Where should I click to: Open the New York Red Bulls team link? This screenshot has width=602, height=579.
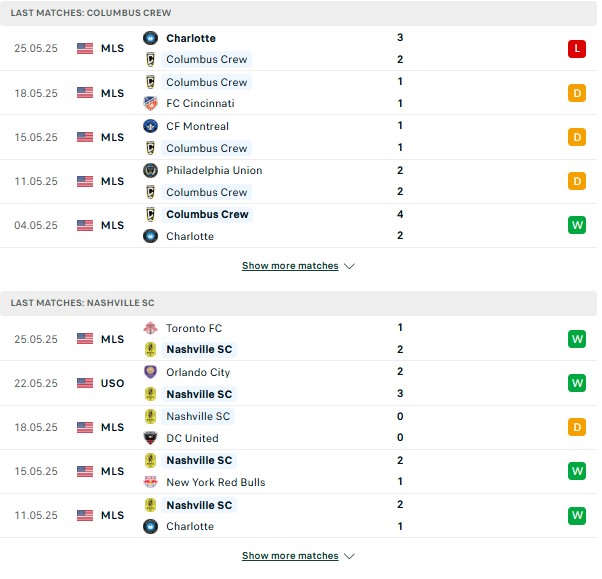click(x=216, y=482)
